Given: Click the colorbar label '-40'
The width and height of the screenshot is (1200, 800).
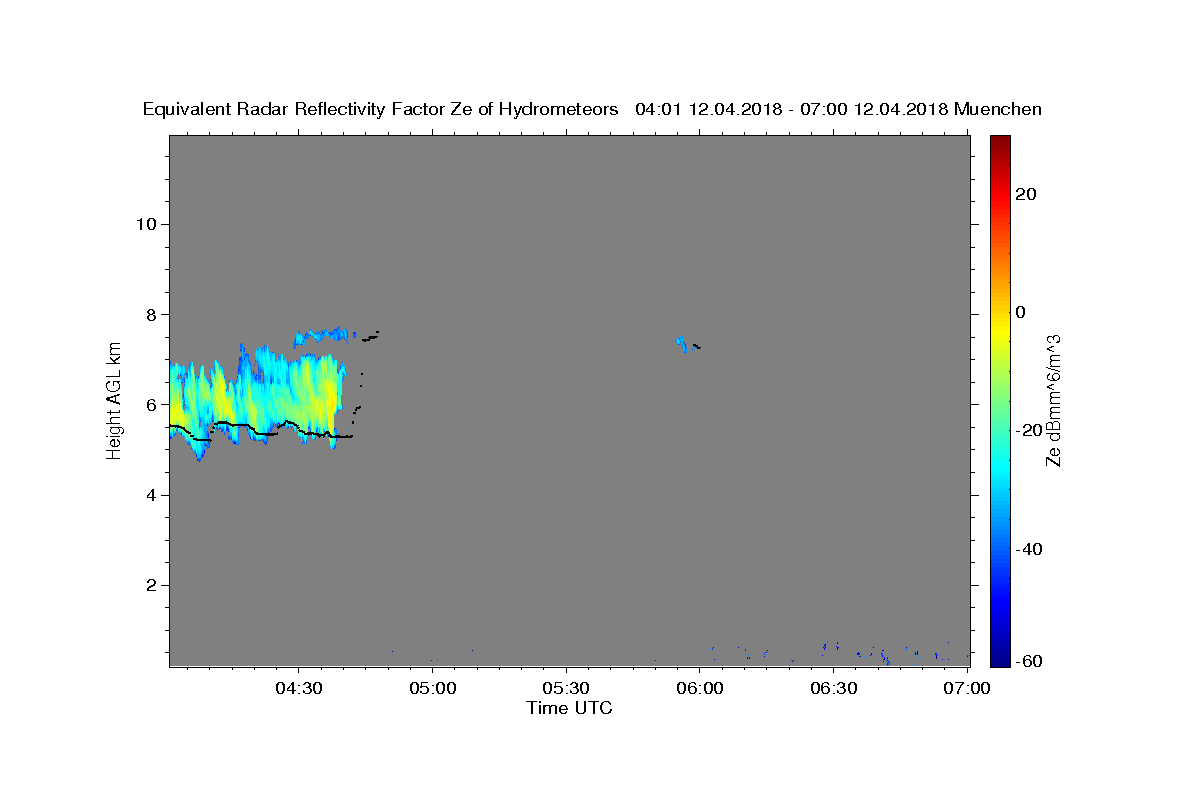Looking at the screenshot, I should [x=1029, y=548].
